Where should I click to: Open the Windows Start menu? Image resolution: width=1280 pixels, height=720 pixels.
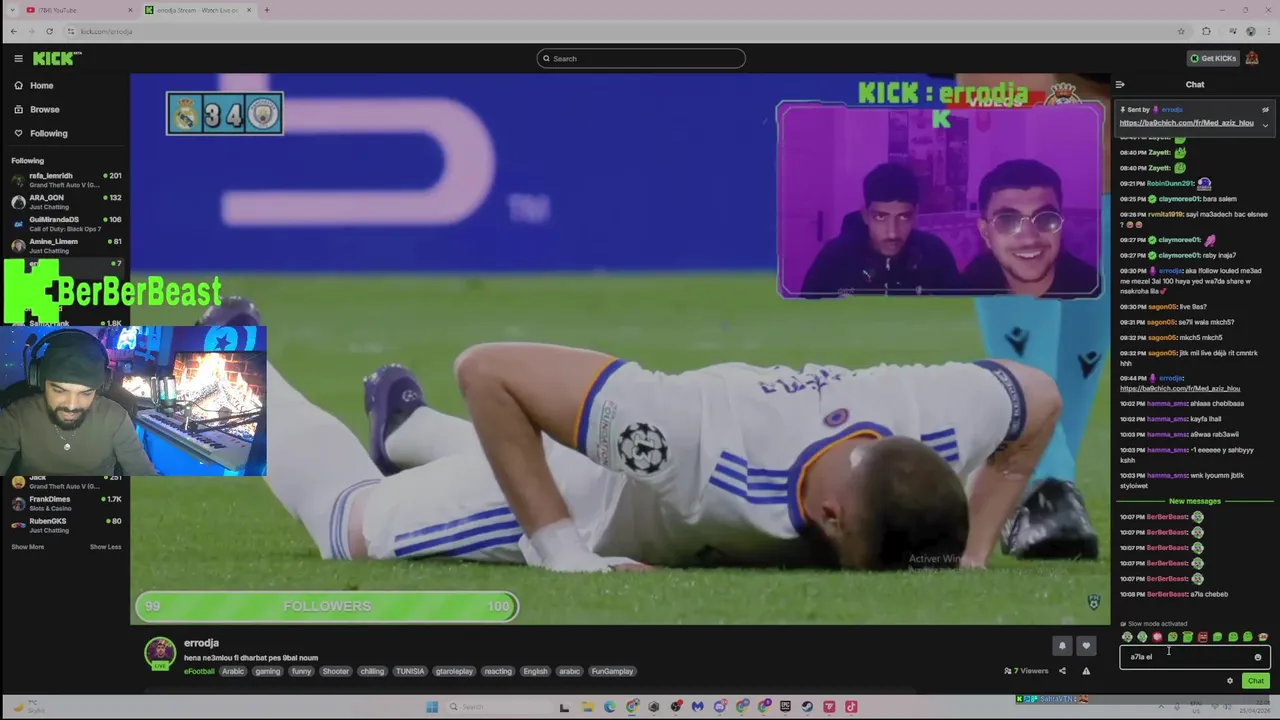pos(432,707)
